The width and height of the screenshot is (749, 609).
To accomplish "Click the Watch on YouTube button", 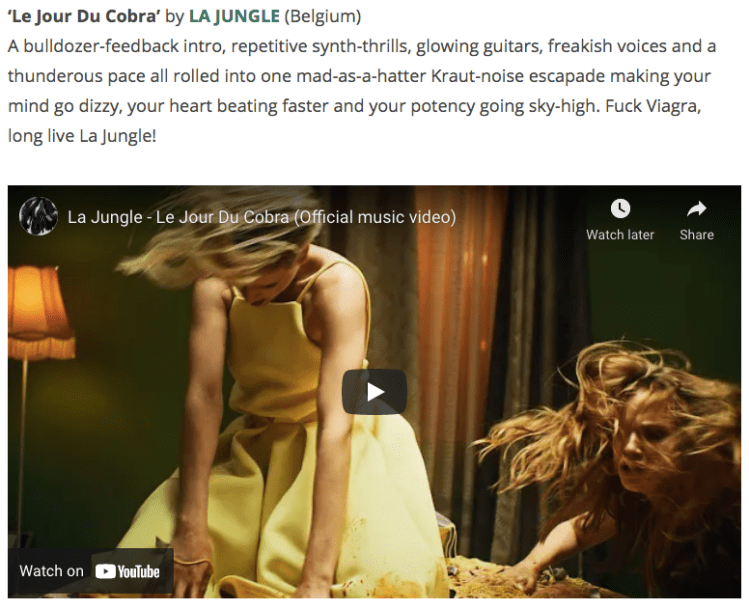I will coord(90,571).
